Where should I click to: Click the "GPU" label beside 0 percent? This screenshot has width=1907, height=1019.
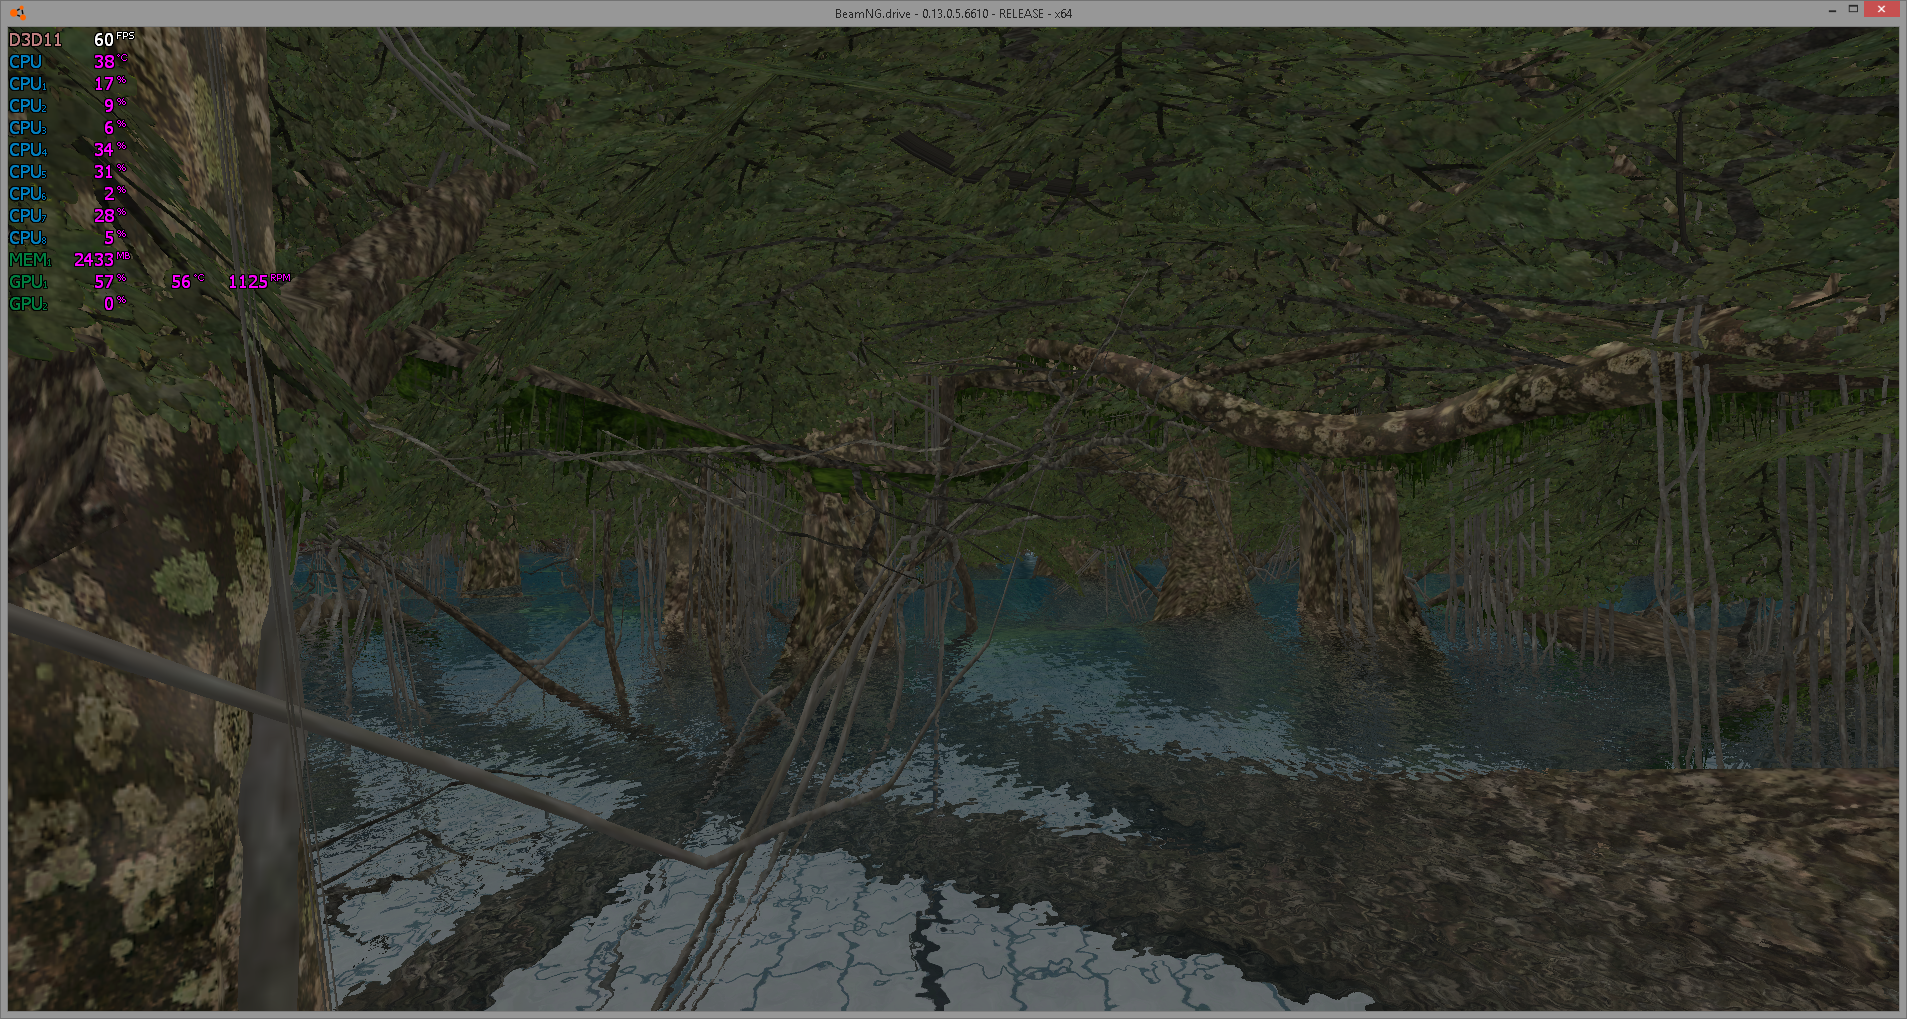(x=26, y=304)
